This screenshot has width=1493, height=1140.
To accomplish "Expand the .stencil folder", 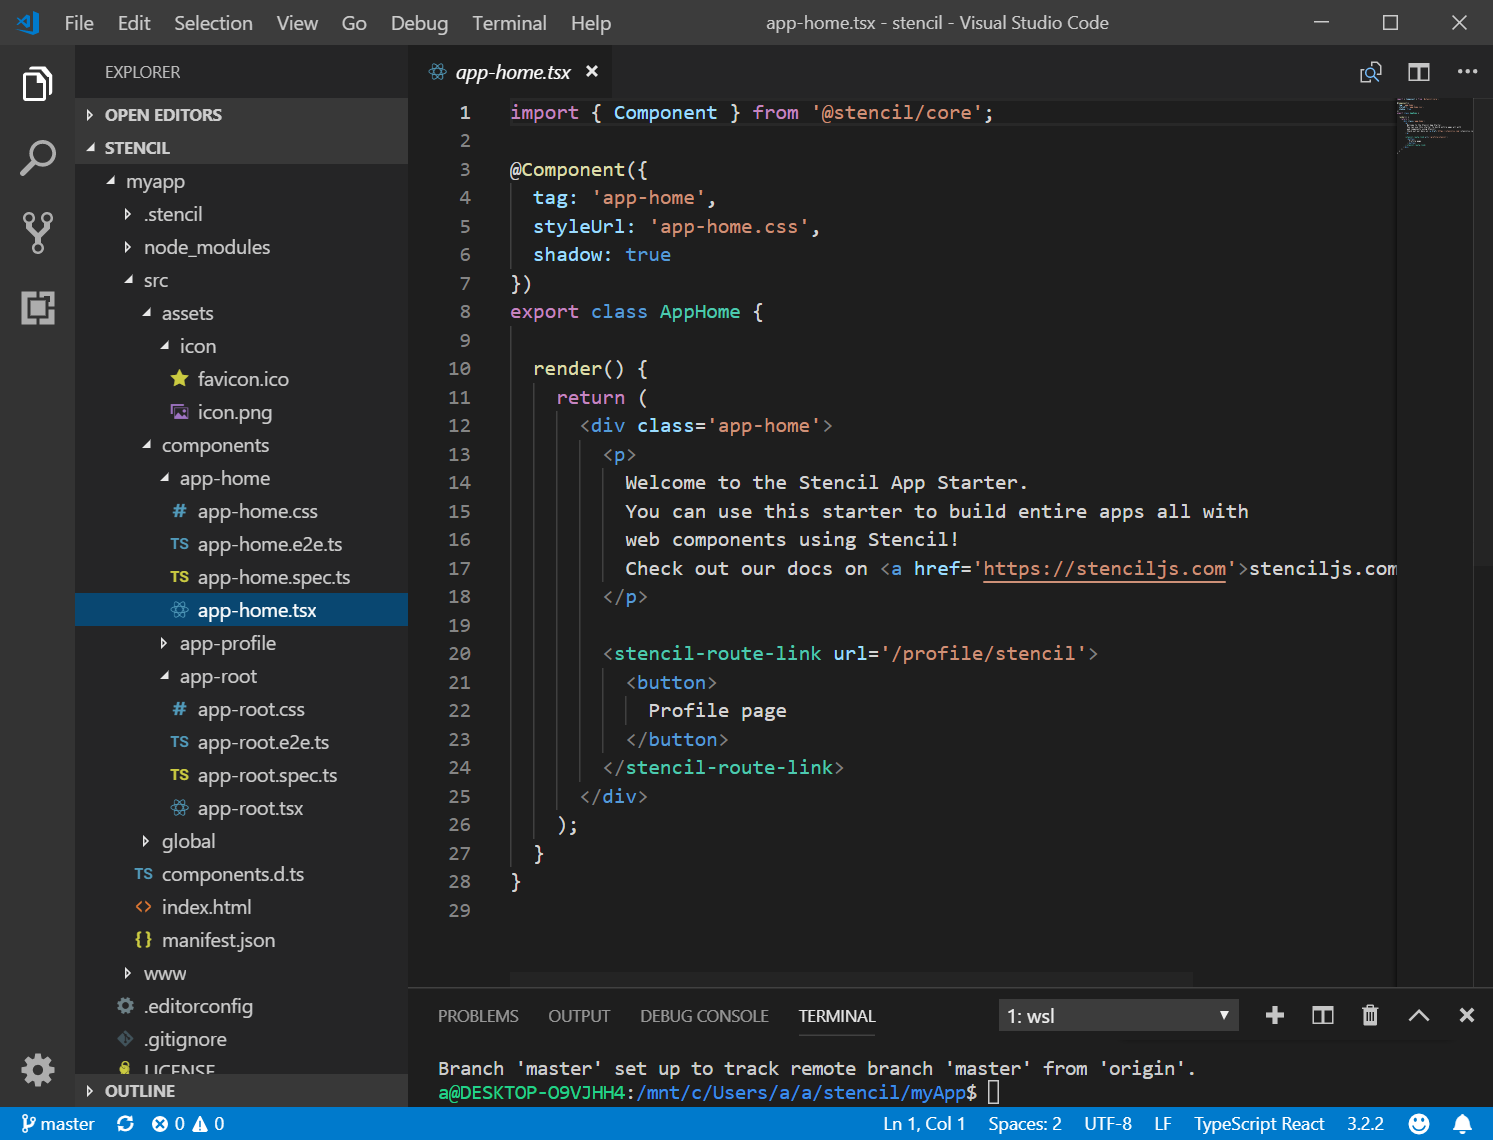I will pos(241,214).
